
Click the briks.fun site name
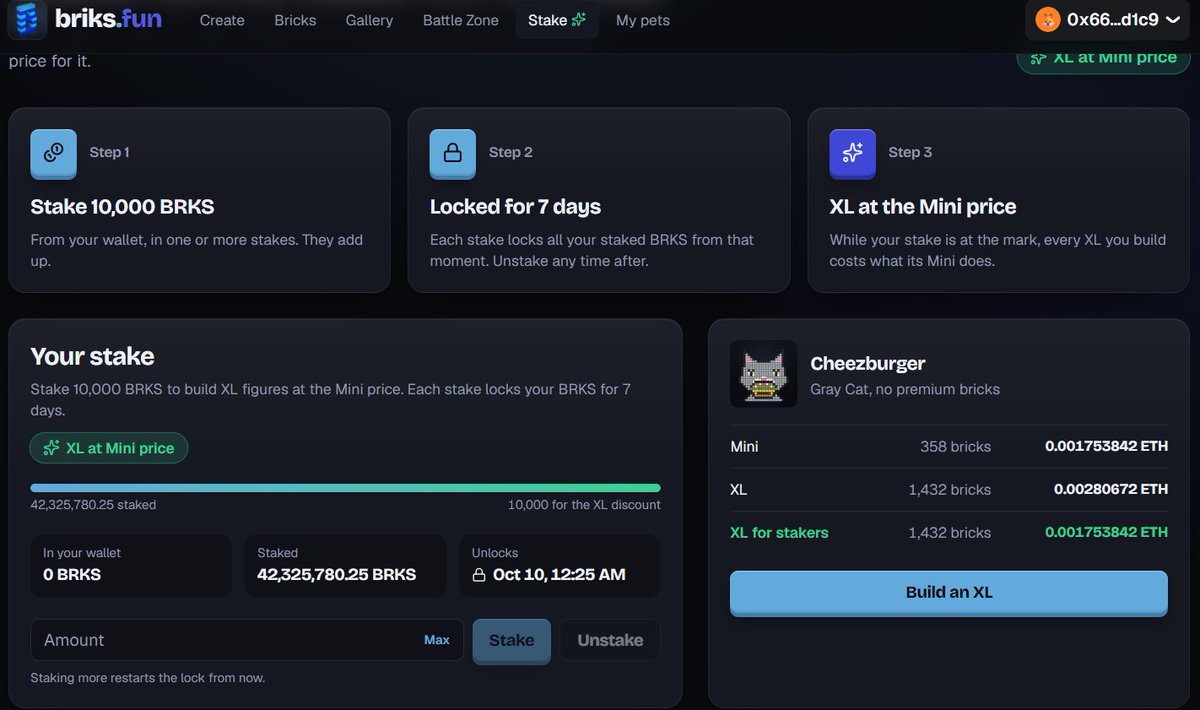tap(108, 19)
